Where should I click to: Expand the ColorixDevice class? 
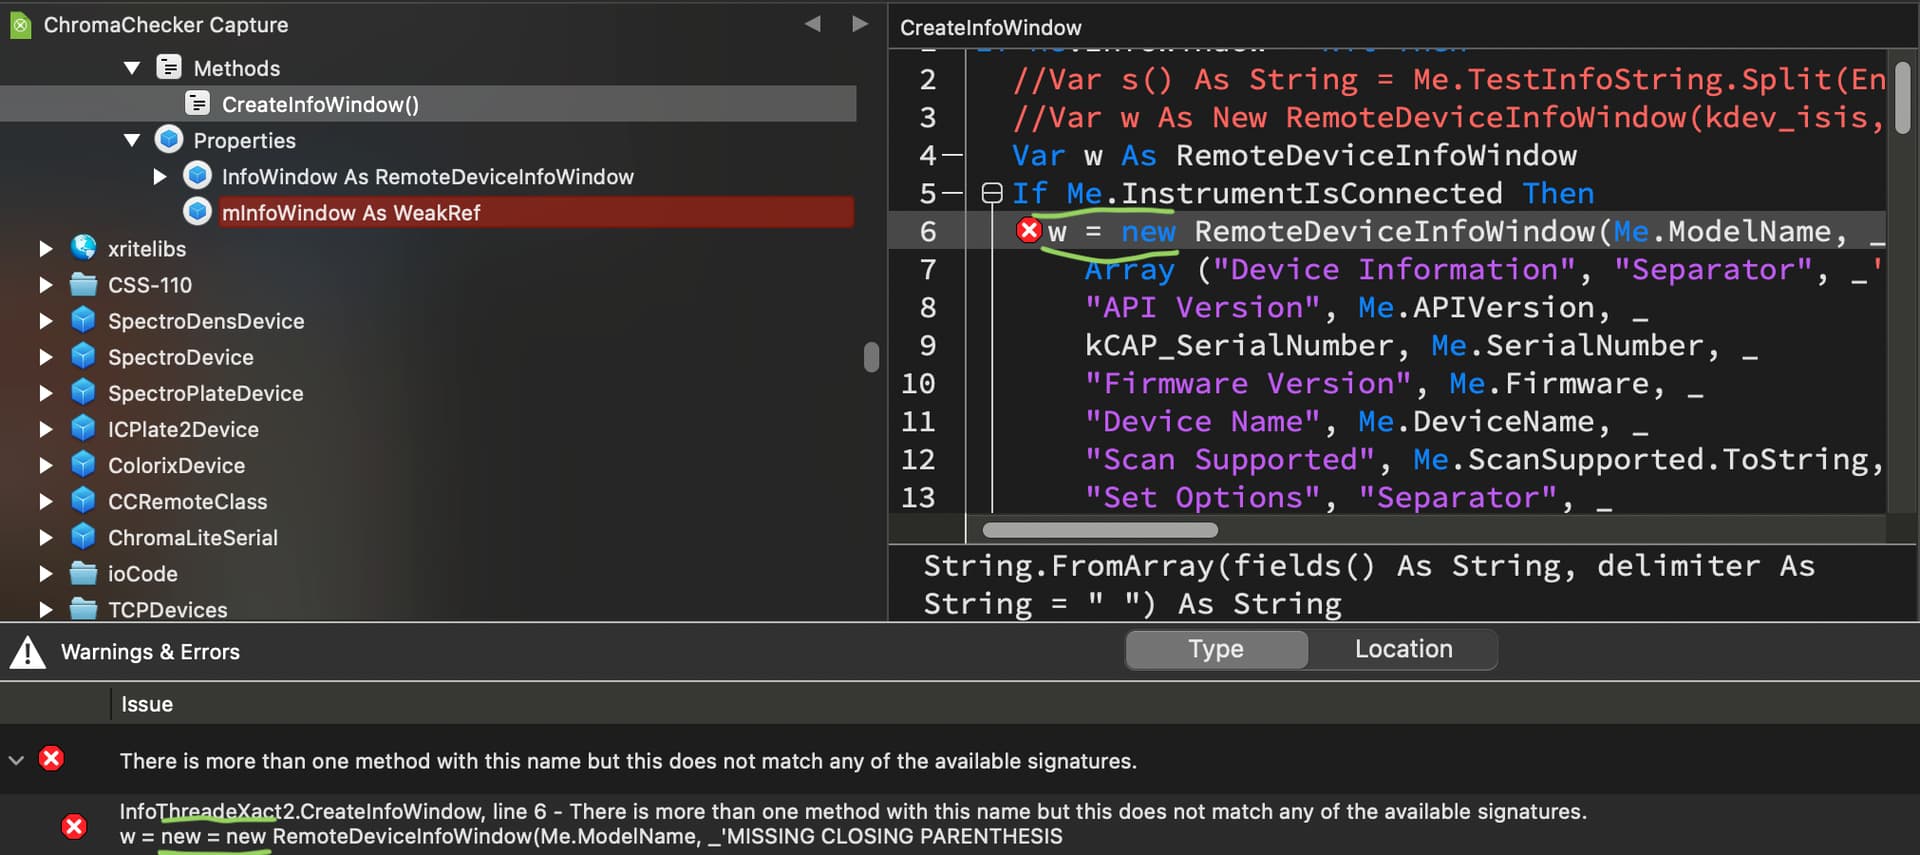click(46, 464)
